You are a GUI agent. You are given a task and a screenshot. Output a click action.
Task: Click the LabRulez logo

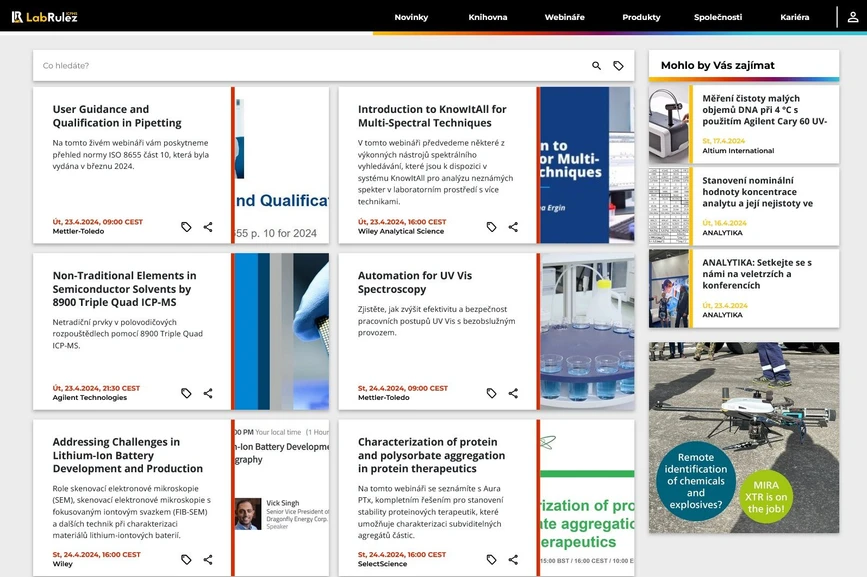pos(44,17)
